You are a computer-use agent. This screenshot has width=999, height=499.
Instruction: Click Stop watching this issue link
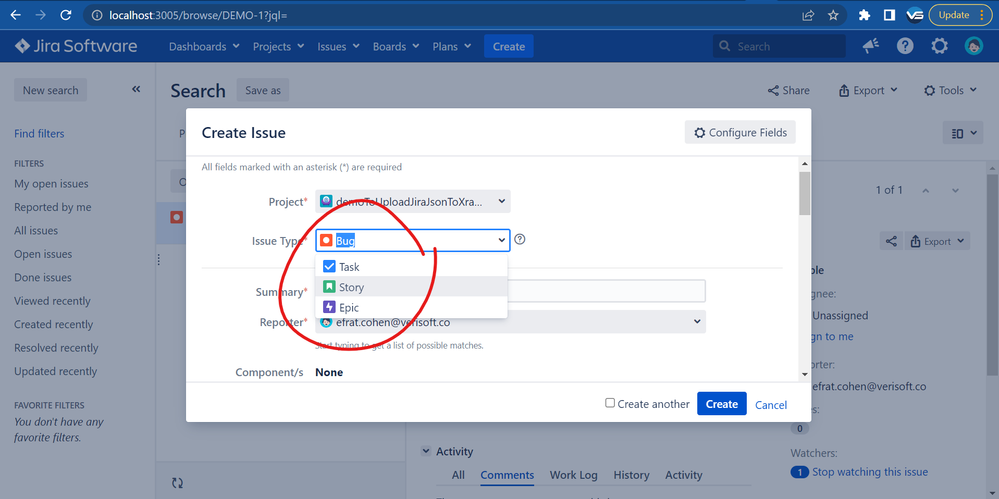(x=870, y=472)
